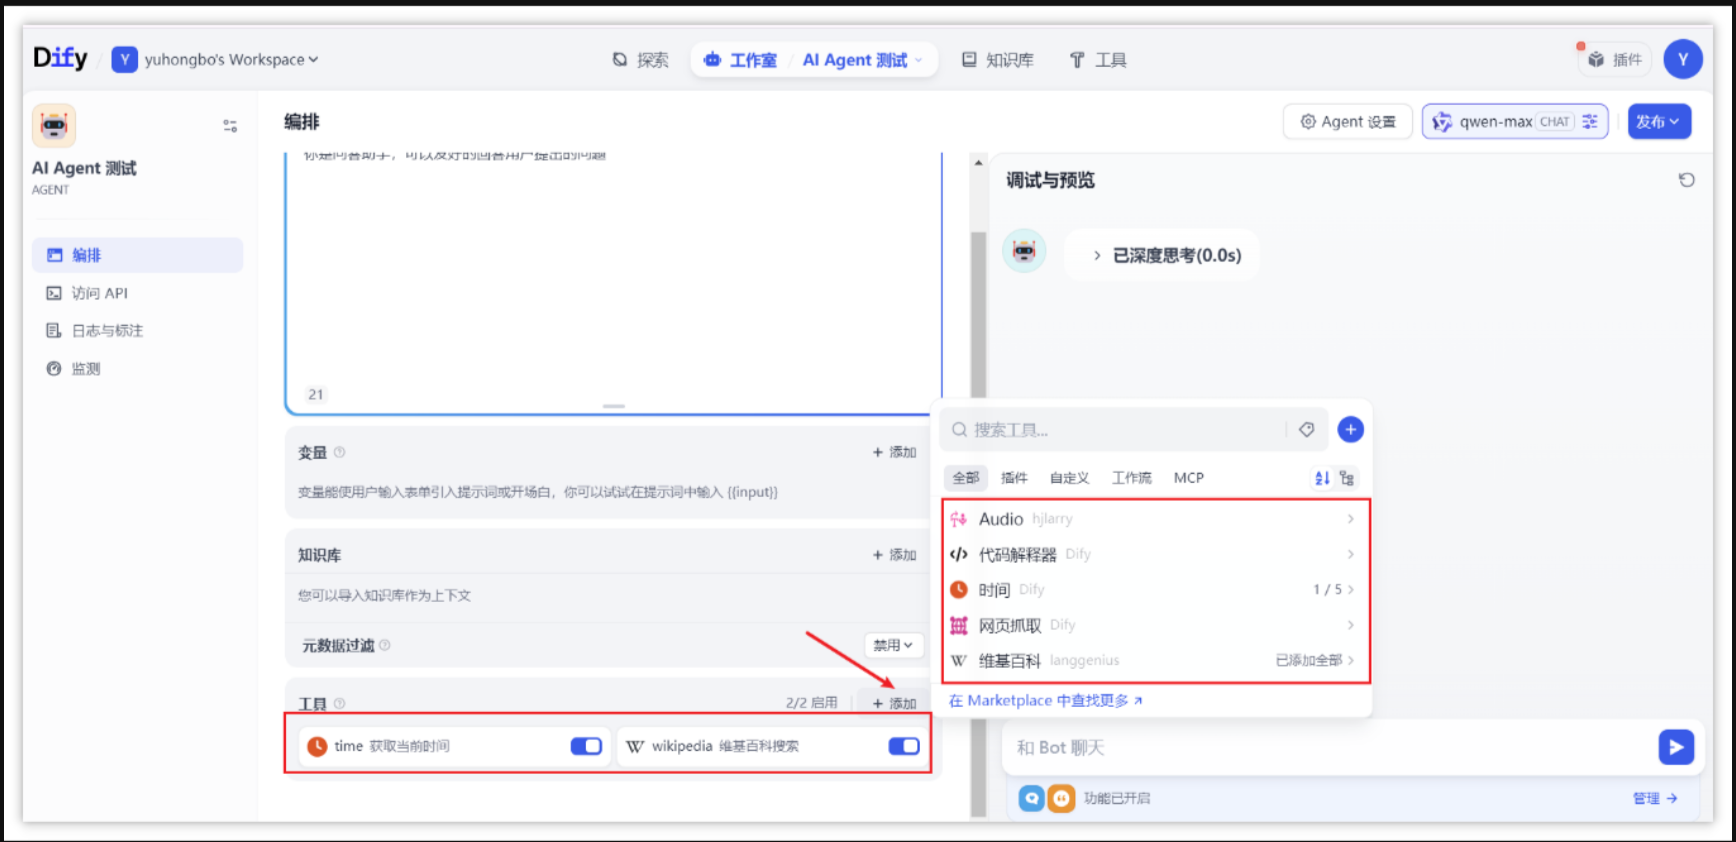Viewport: 1736px width, 842px height.
Task: Click the prompt editor resize handle bar
Action: coord(614,406)
